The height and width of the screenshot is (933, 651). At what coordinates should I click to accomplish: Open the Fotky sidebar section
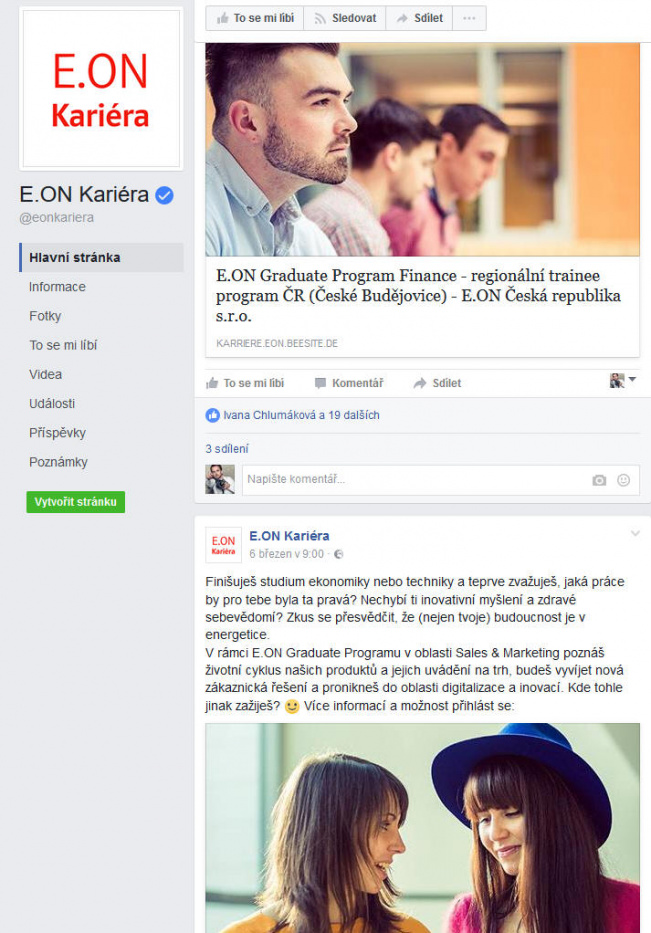45,316
